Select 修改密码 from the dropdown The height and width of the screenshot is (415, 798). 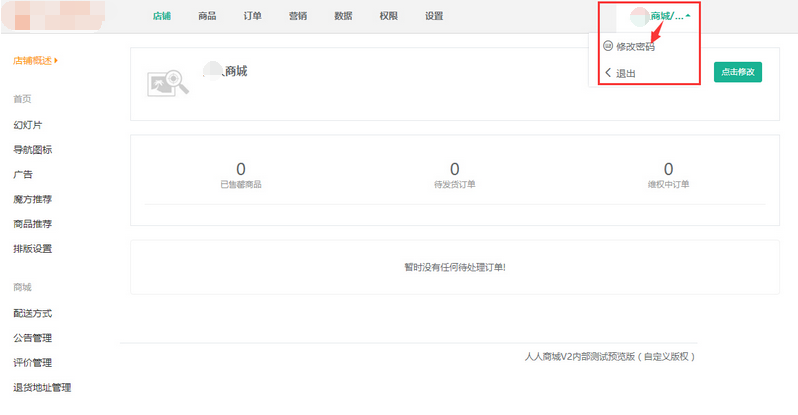tap(635, 47)
